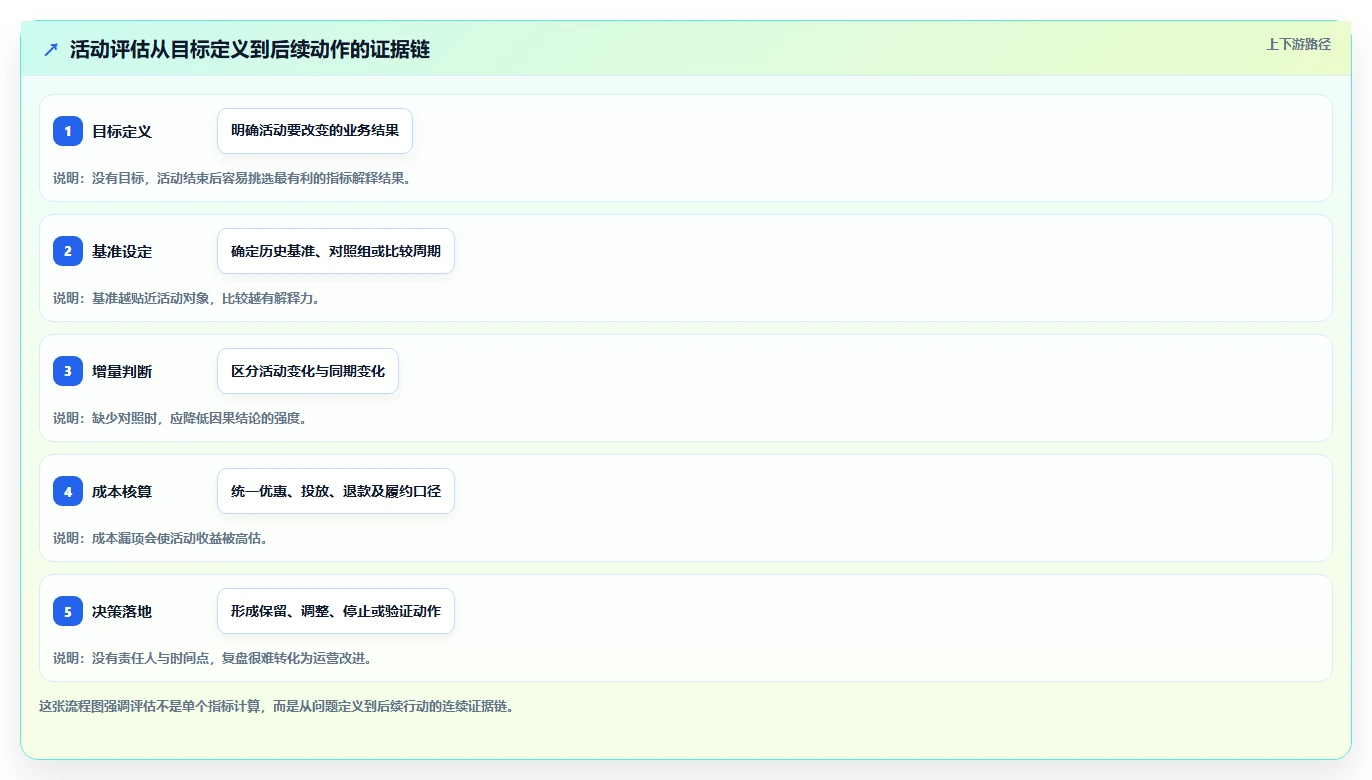Select the 统一优惠、投放、退款及履约口径 chip
Viewport: 1372px width, 780px height.
(336, 491)
